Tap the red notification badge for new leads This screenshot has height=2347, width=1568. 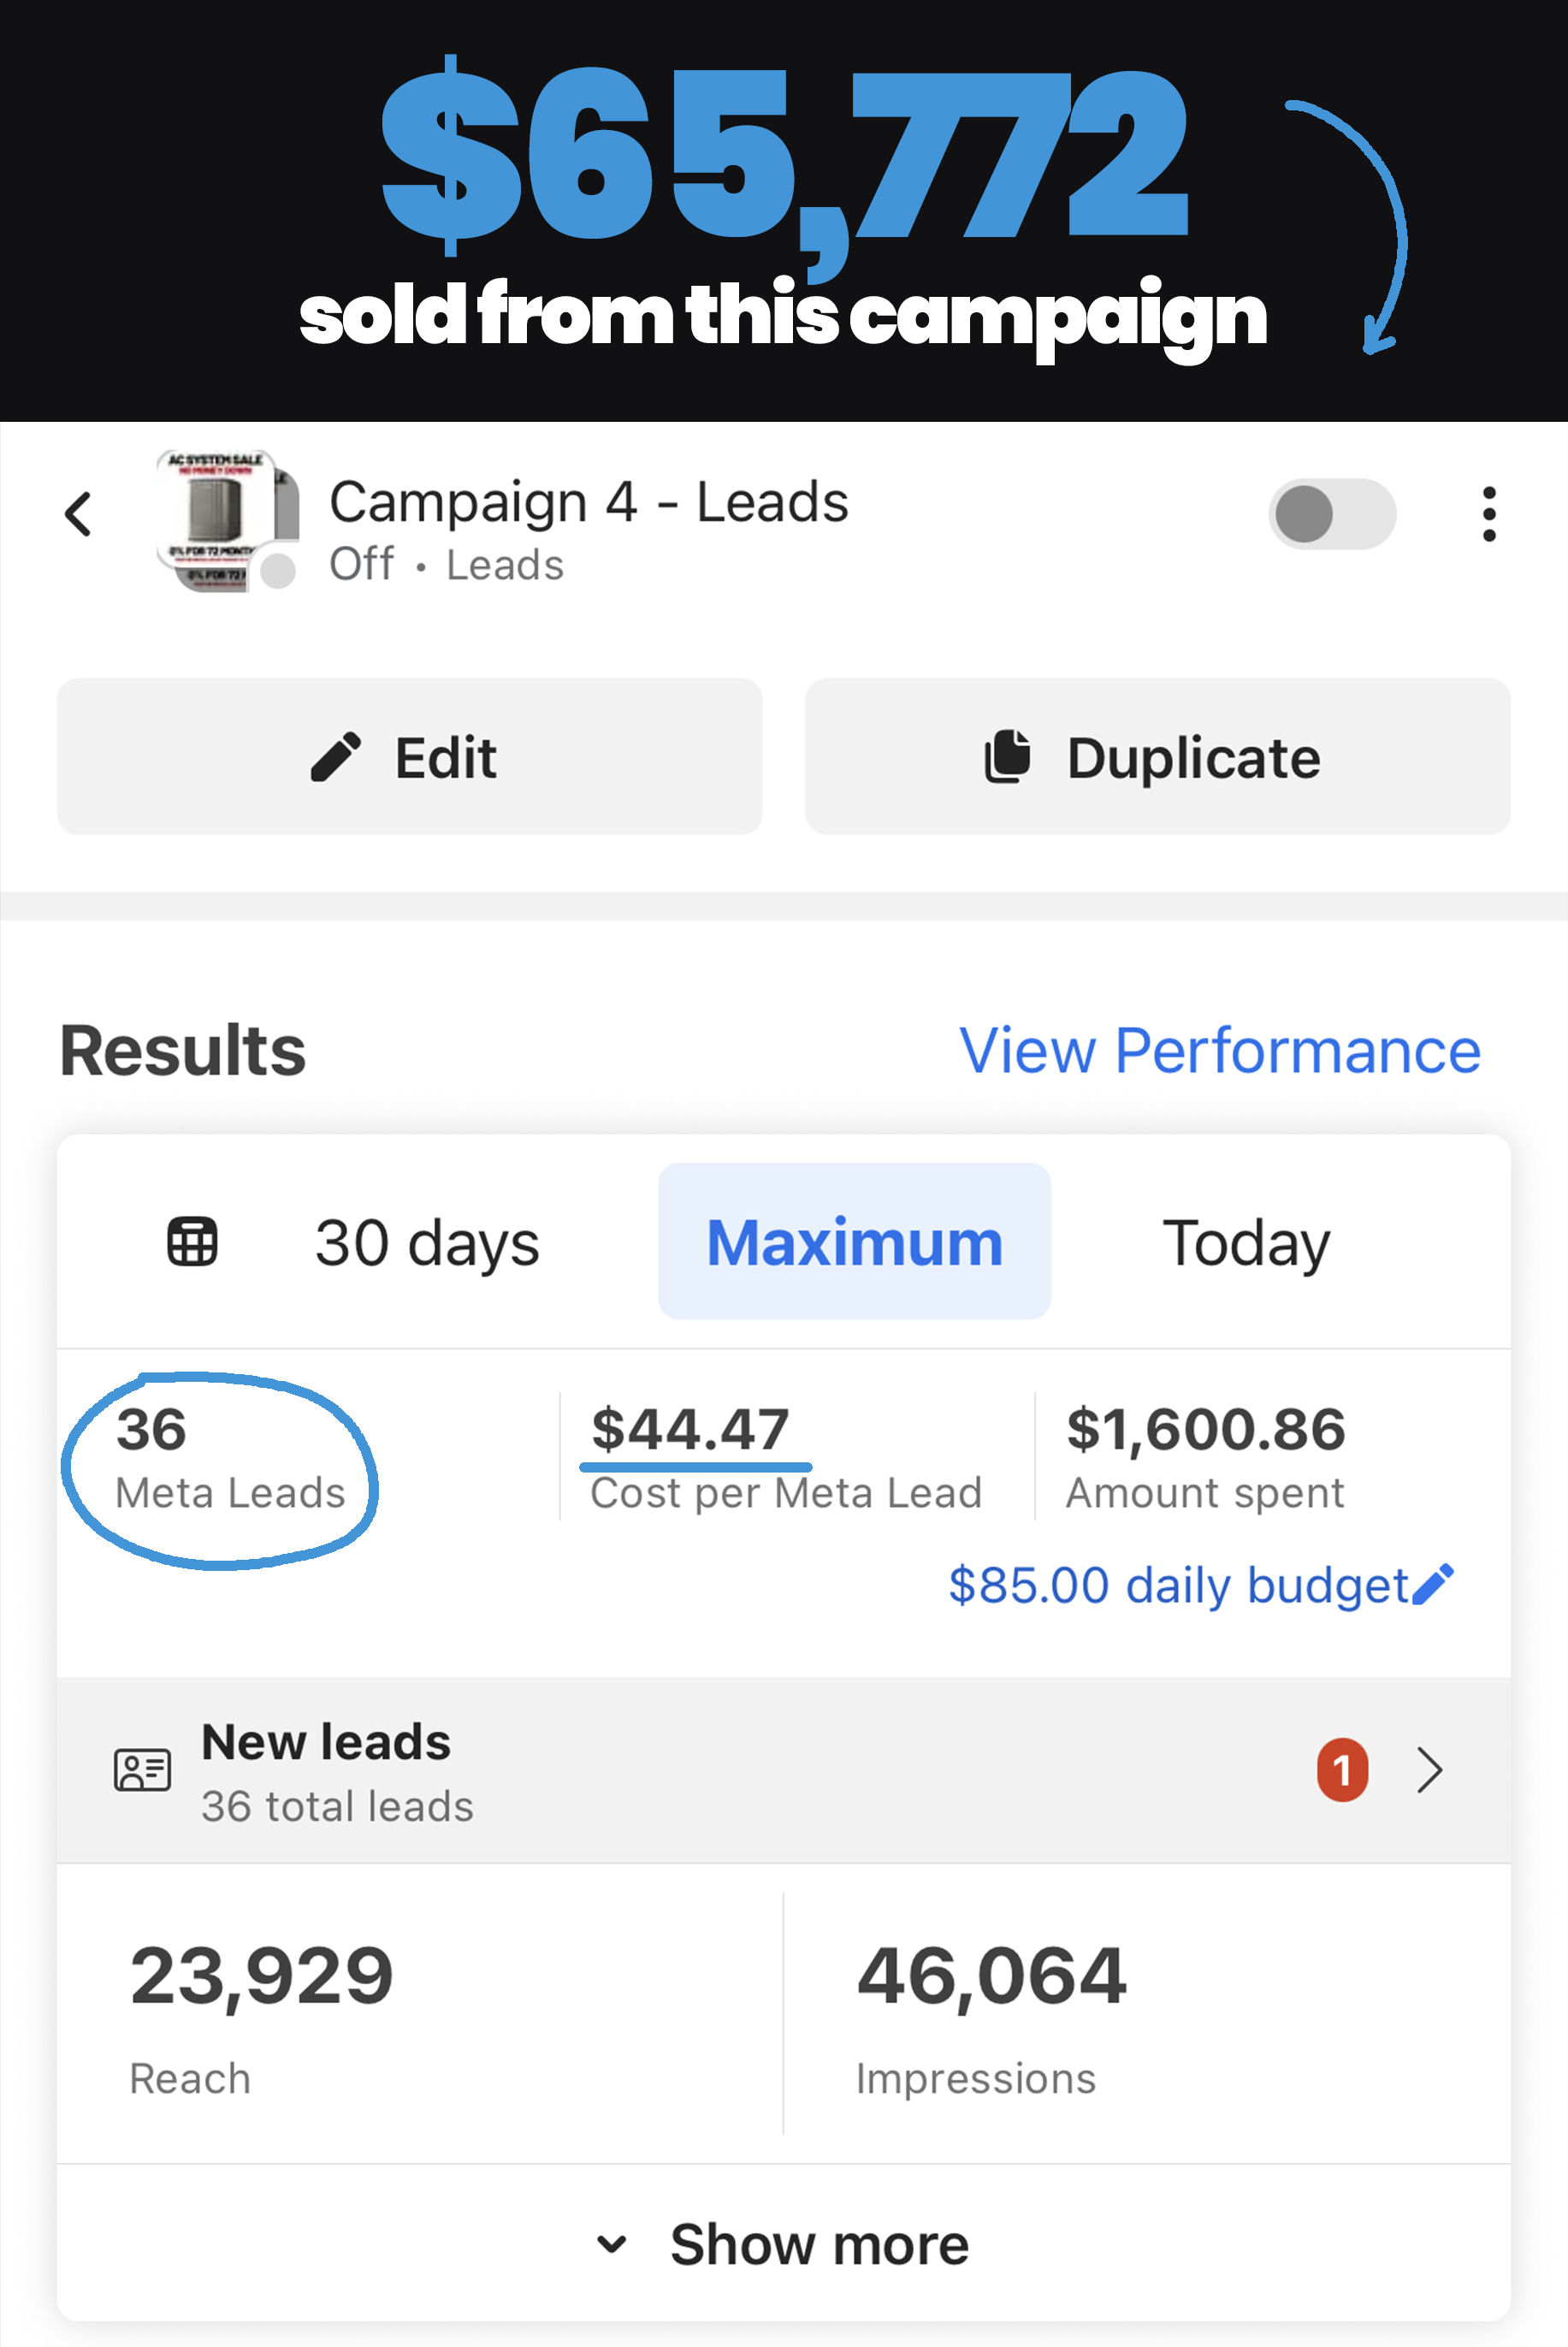point(1341,1770)
